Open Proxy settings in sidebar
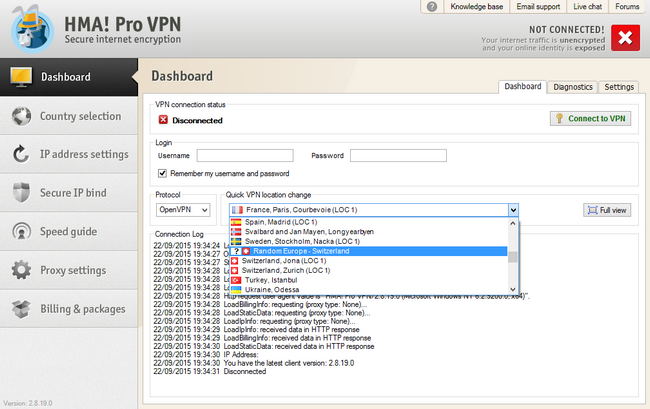Screen dimensions: 650x409 69,270
